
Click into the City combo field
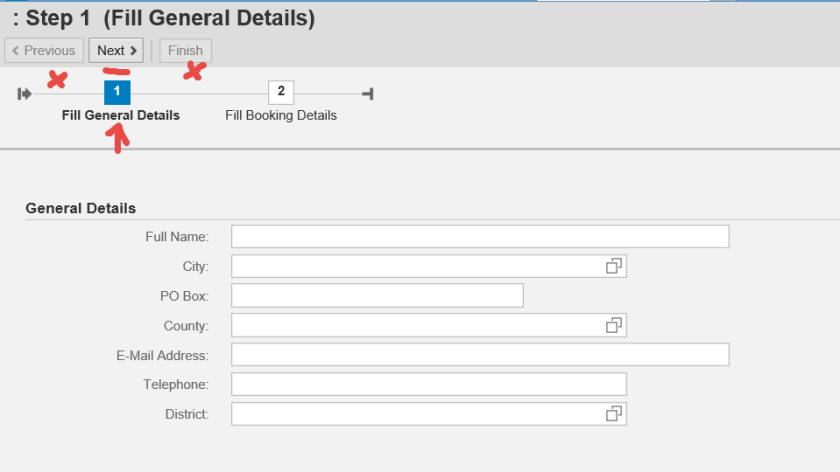tap(415, 266)
